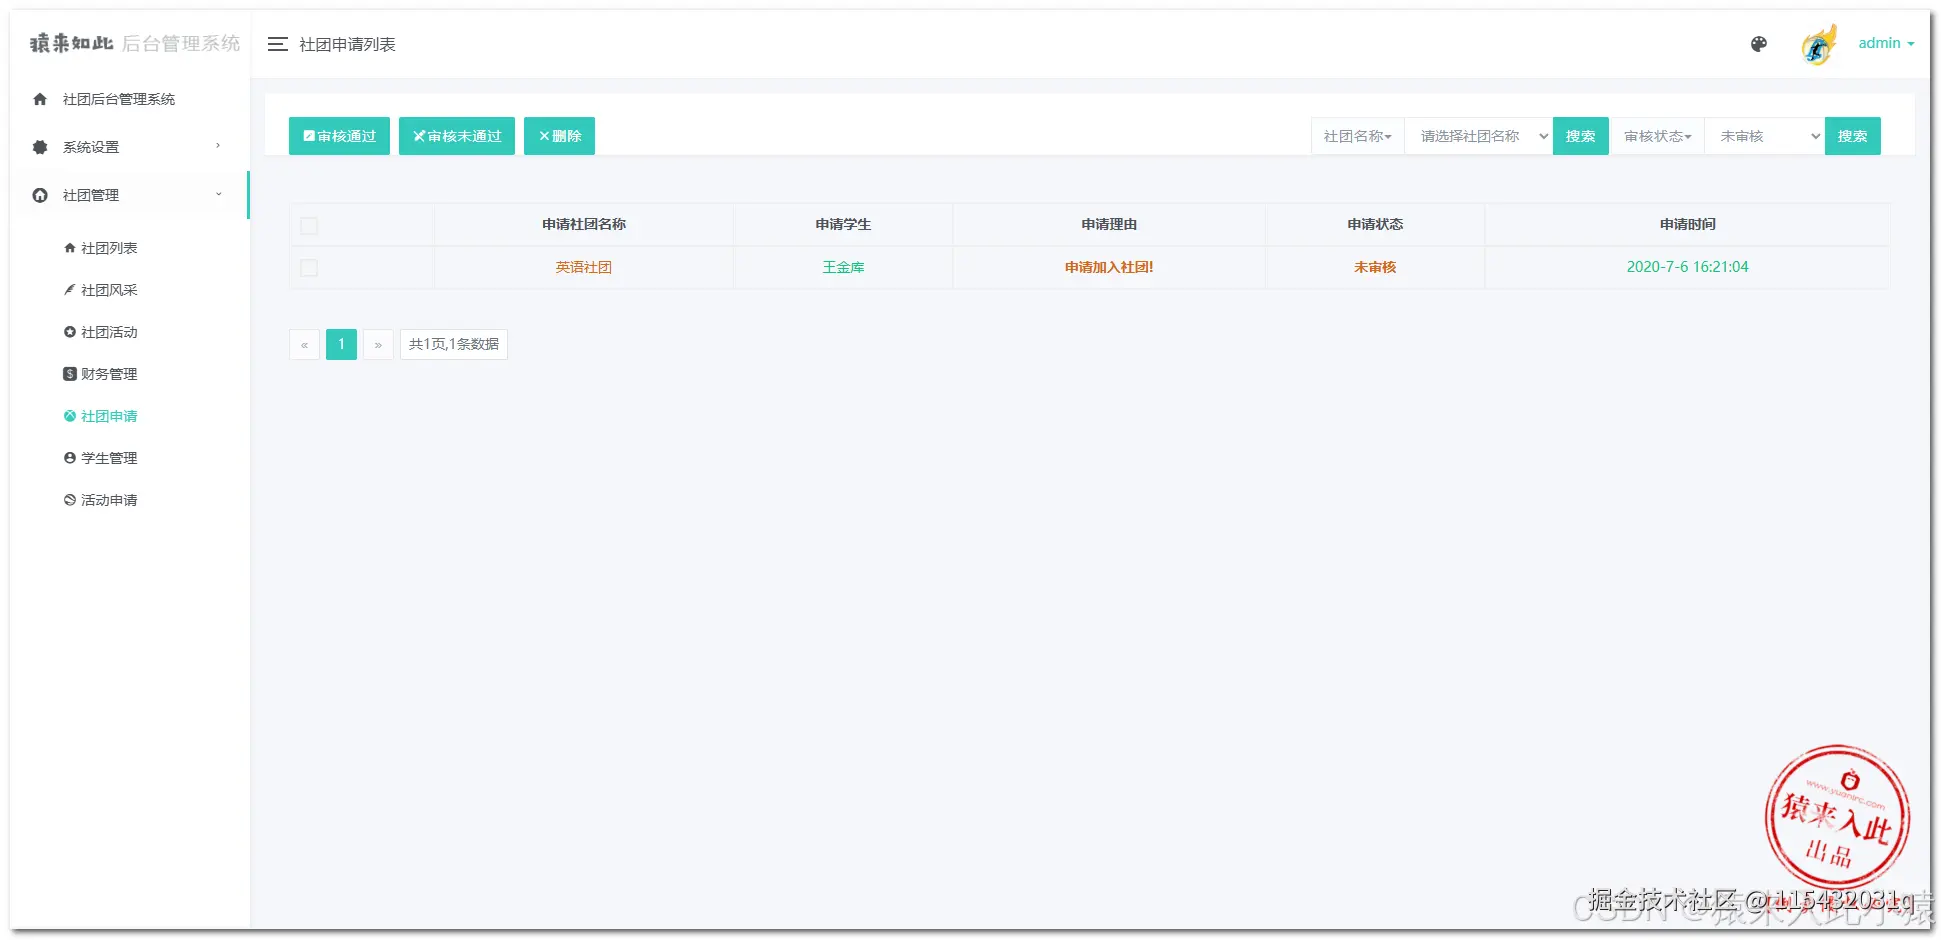Click the 申请学生 column header
This screenshot has height=940, width=1941.
pos(843,224)
